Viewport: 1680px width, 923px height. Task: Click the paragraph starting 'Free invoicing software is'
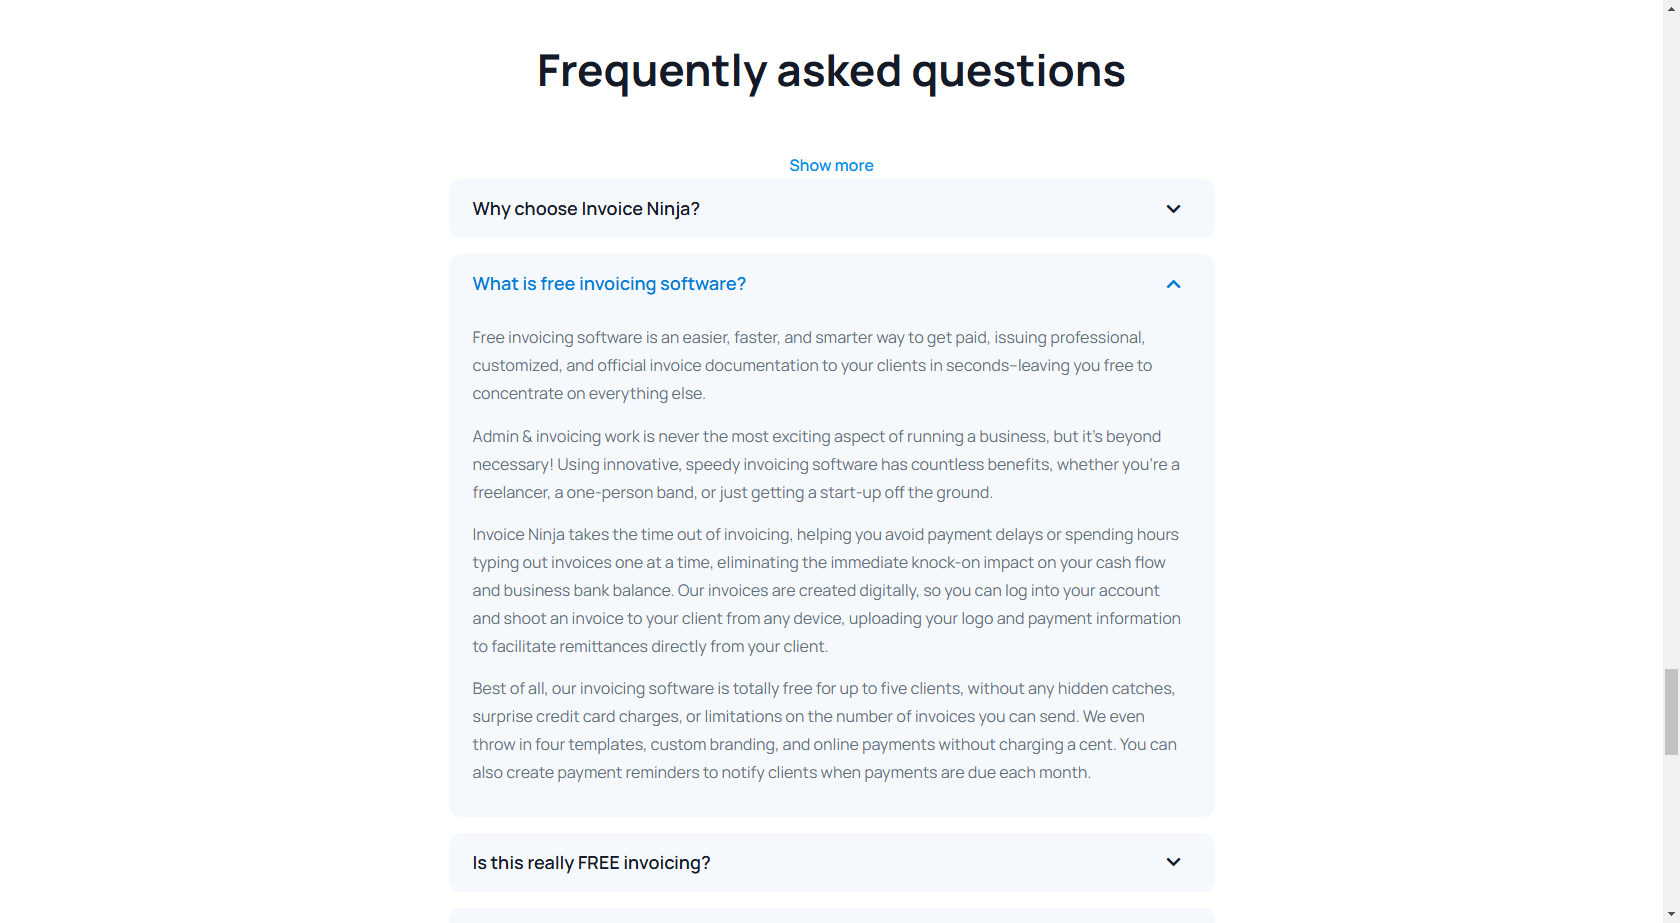(x=811, y=366)
